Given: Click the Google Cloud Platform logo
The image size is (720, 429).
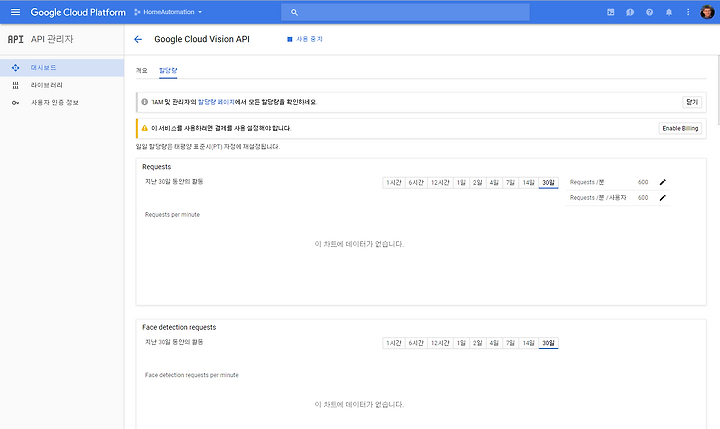Looking at the screenshot, I should (x=78, y=12).
